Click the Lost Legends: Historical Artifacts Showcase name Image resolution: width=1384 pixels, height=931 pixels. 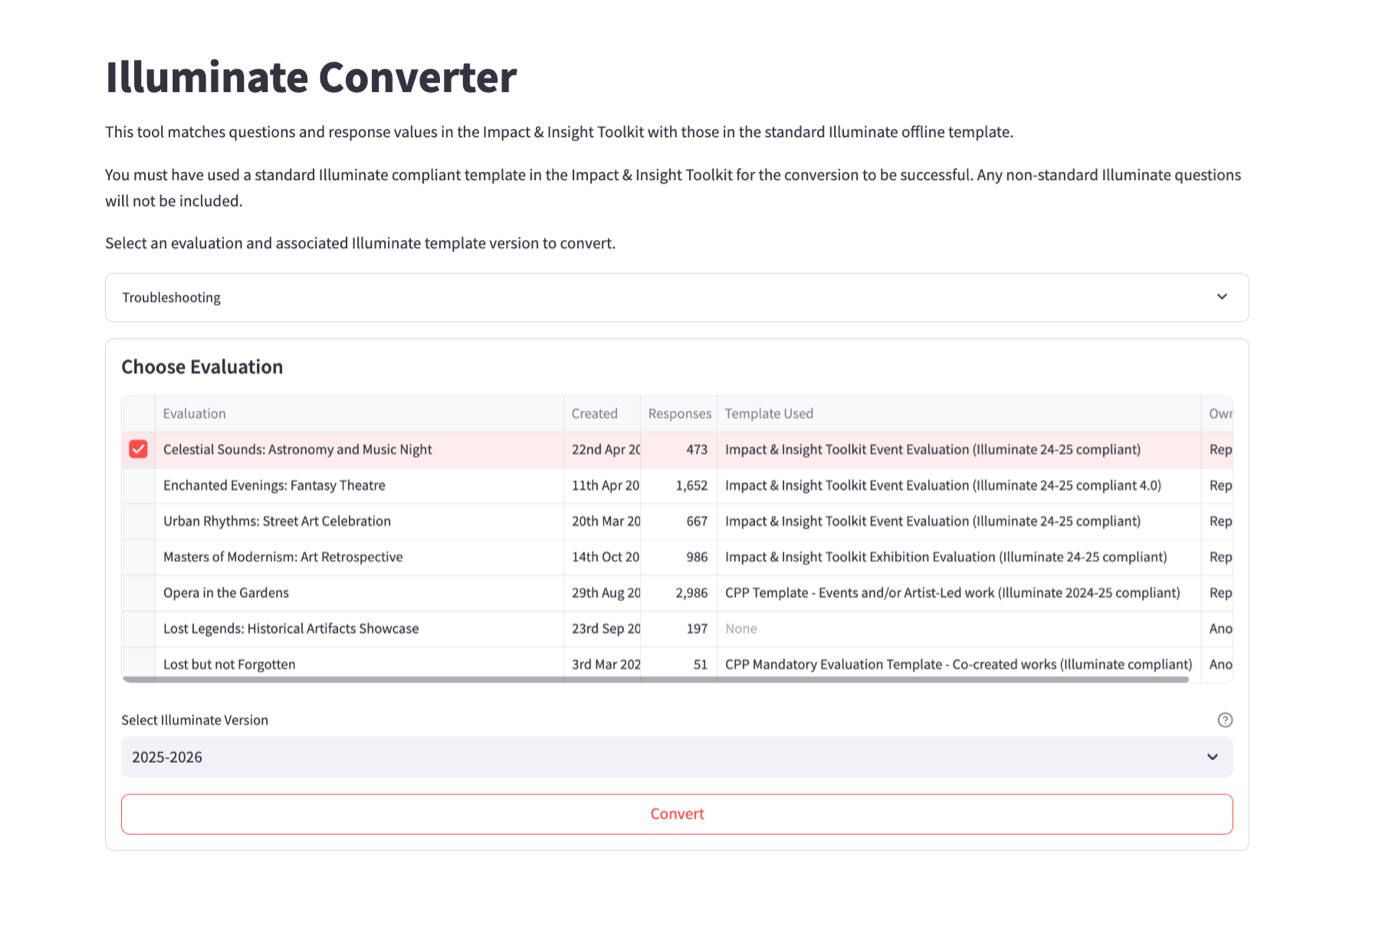click(291, 629)
